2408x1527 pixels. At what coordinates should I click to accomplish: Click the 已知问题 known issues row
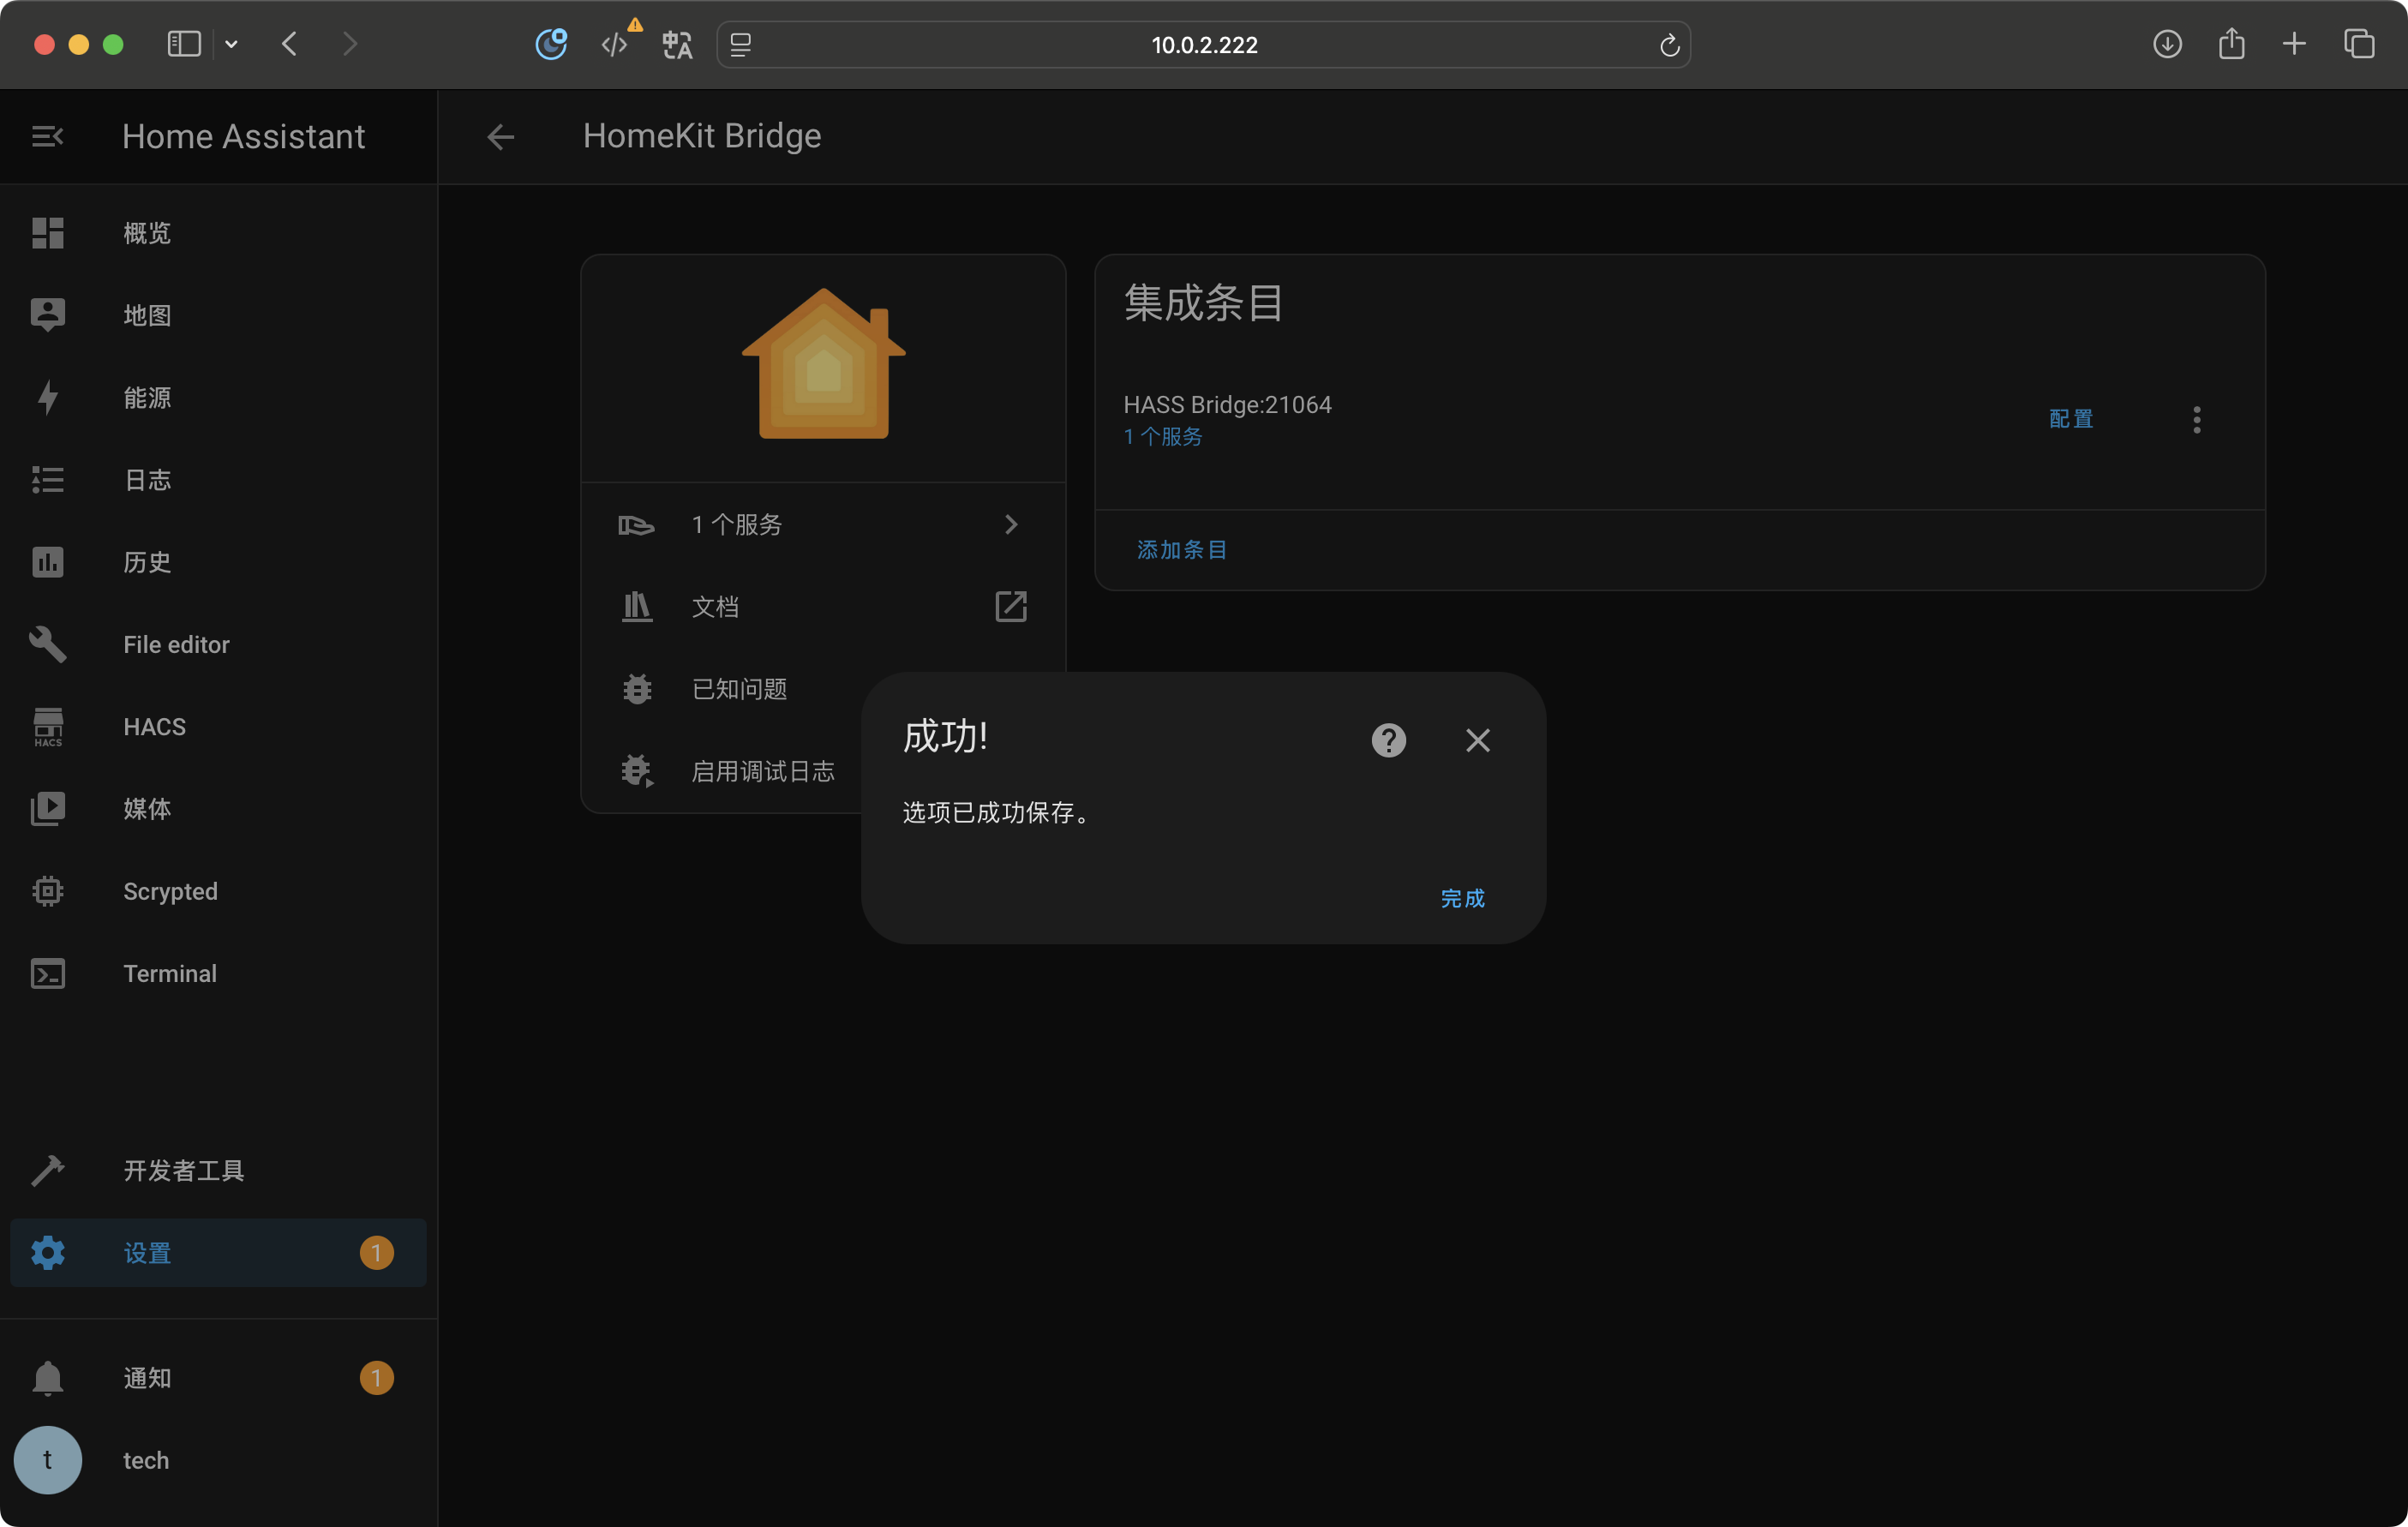point(739,689)
